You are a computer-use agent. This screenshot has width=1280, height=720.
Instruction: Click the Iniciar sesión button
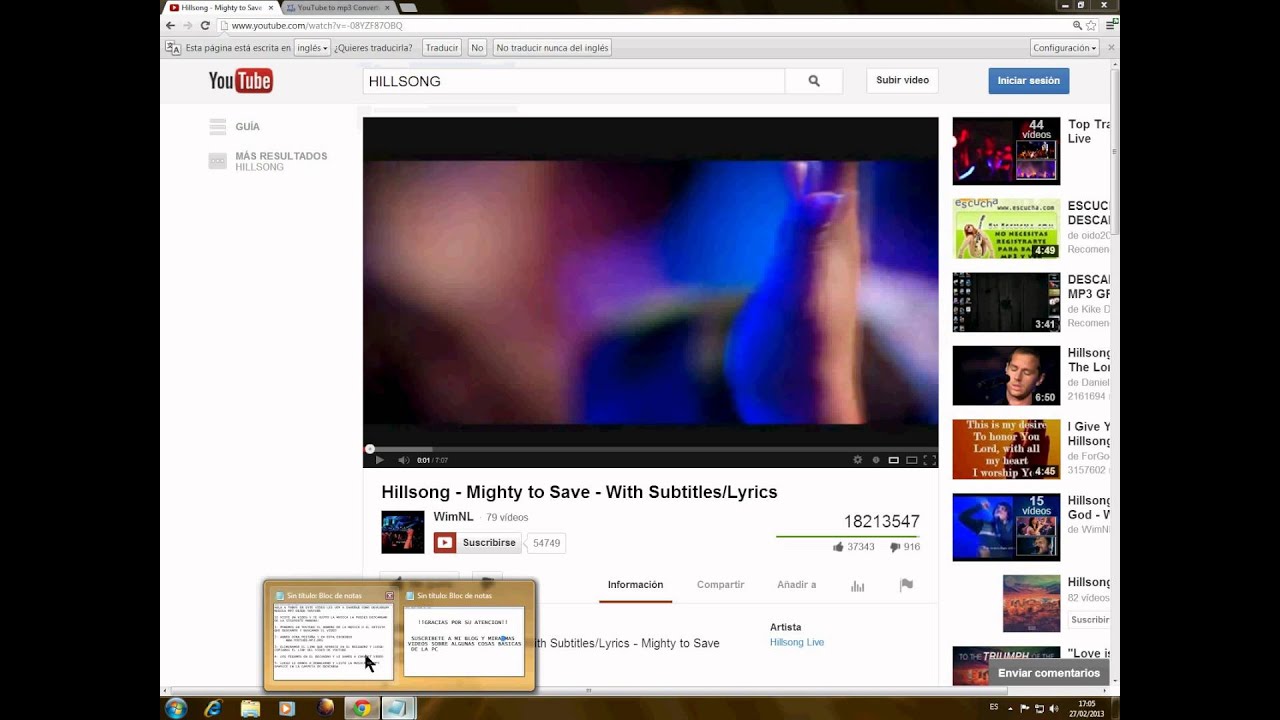pyautogui.click(x=1028, y=80)
